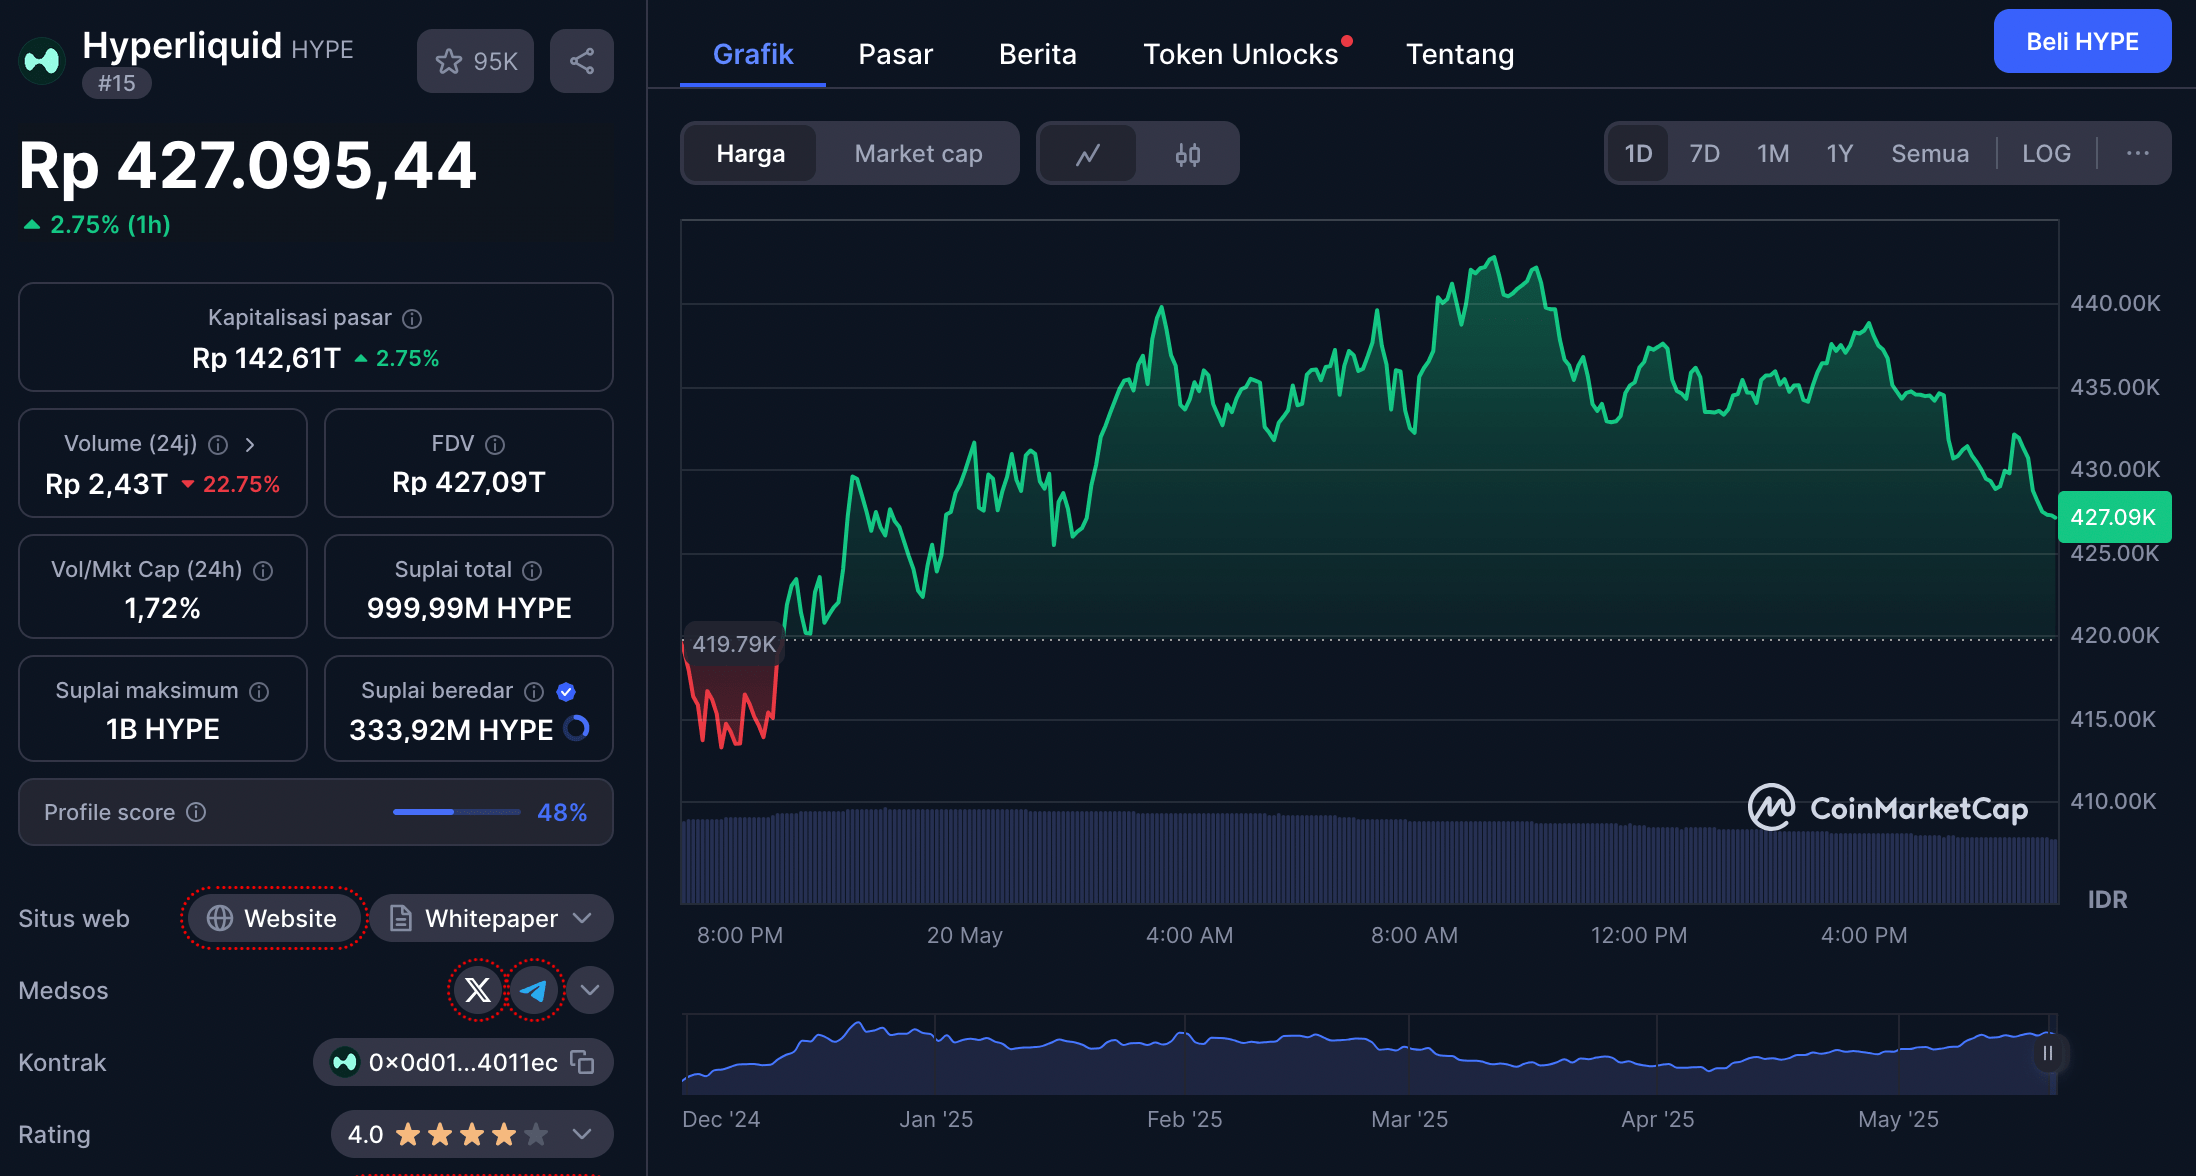Toggle LOG scale on chart
The height and width of the screenshot is (1176, 2196).
click(2045, 154)
